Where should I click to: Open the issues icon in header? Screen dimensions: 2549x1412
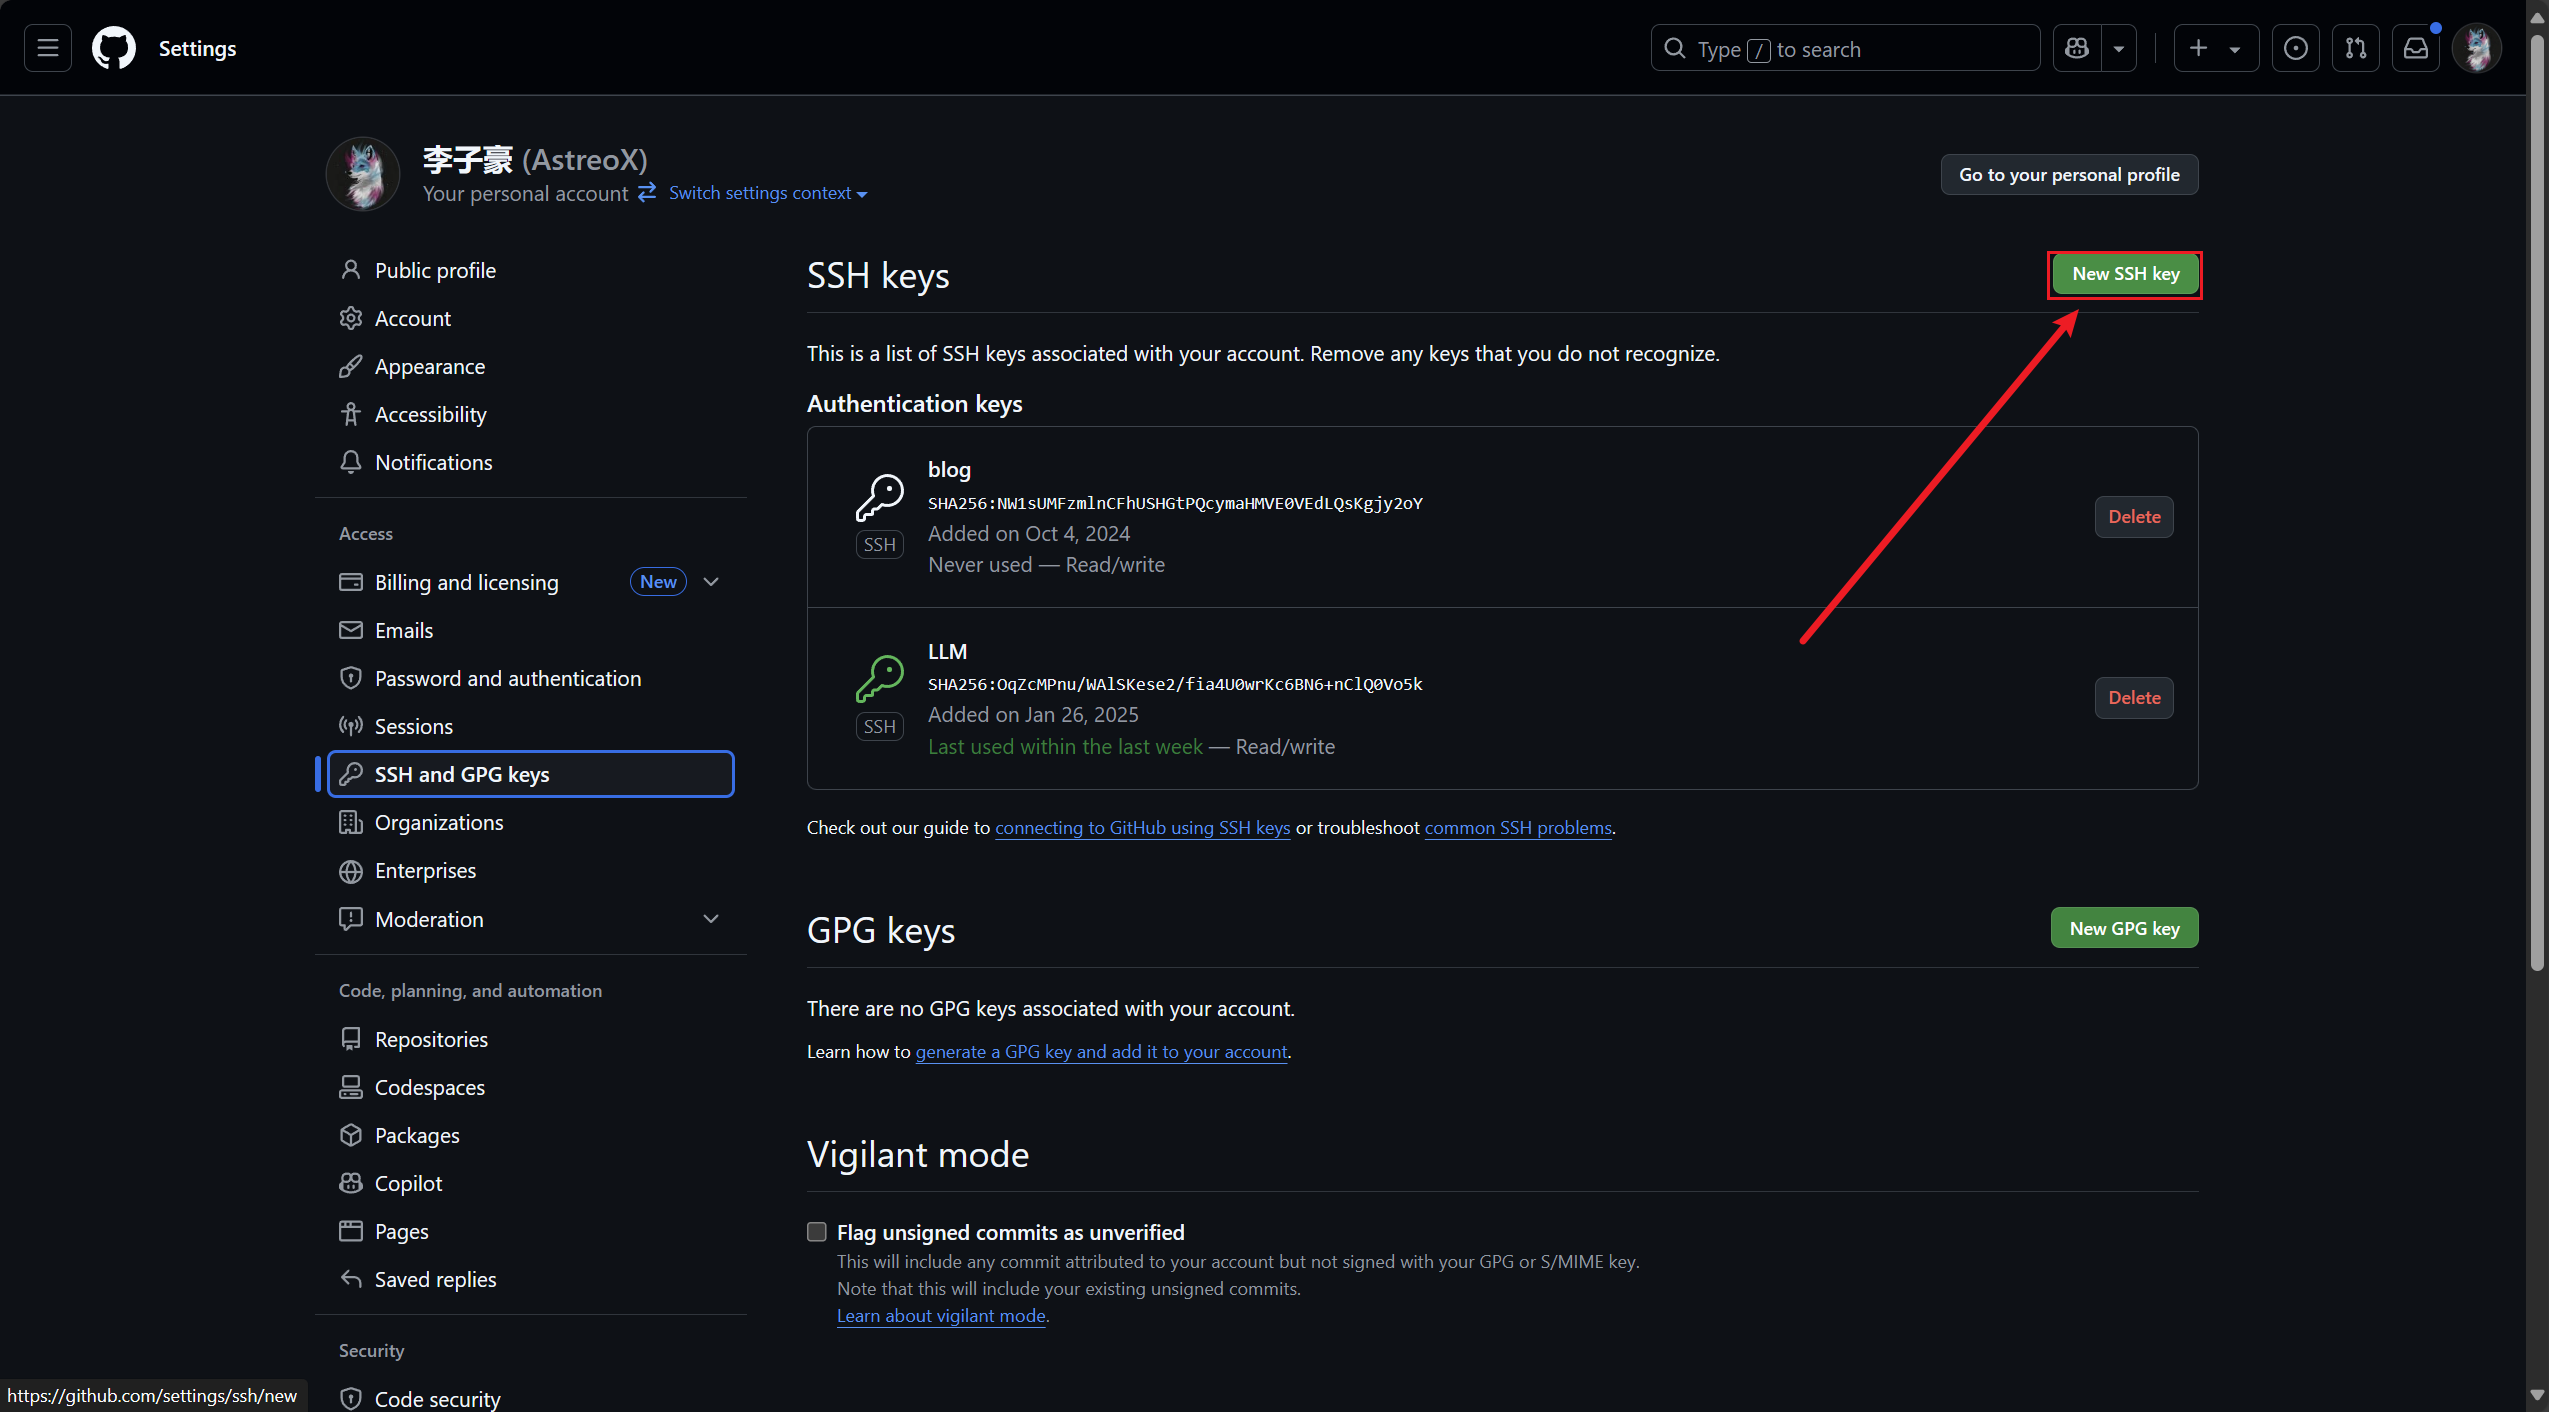pos(2295,48)
